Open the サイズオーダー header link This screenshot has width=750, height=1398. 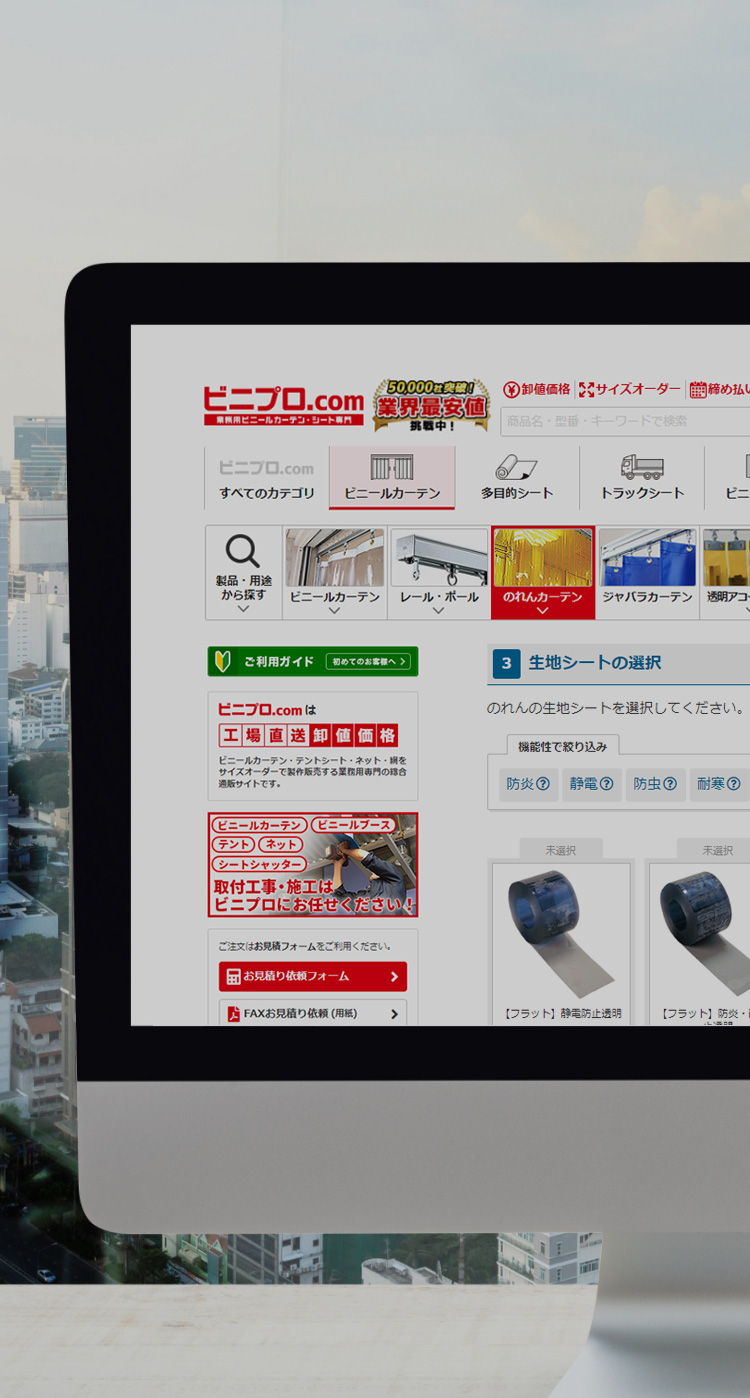pyautogui.click(x=629, y=389)
